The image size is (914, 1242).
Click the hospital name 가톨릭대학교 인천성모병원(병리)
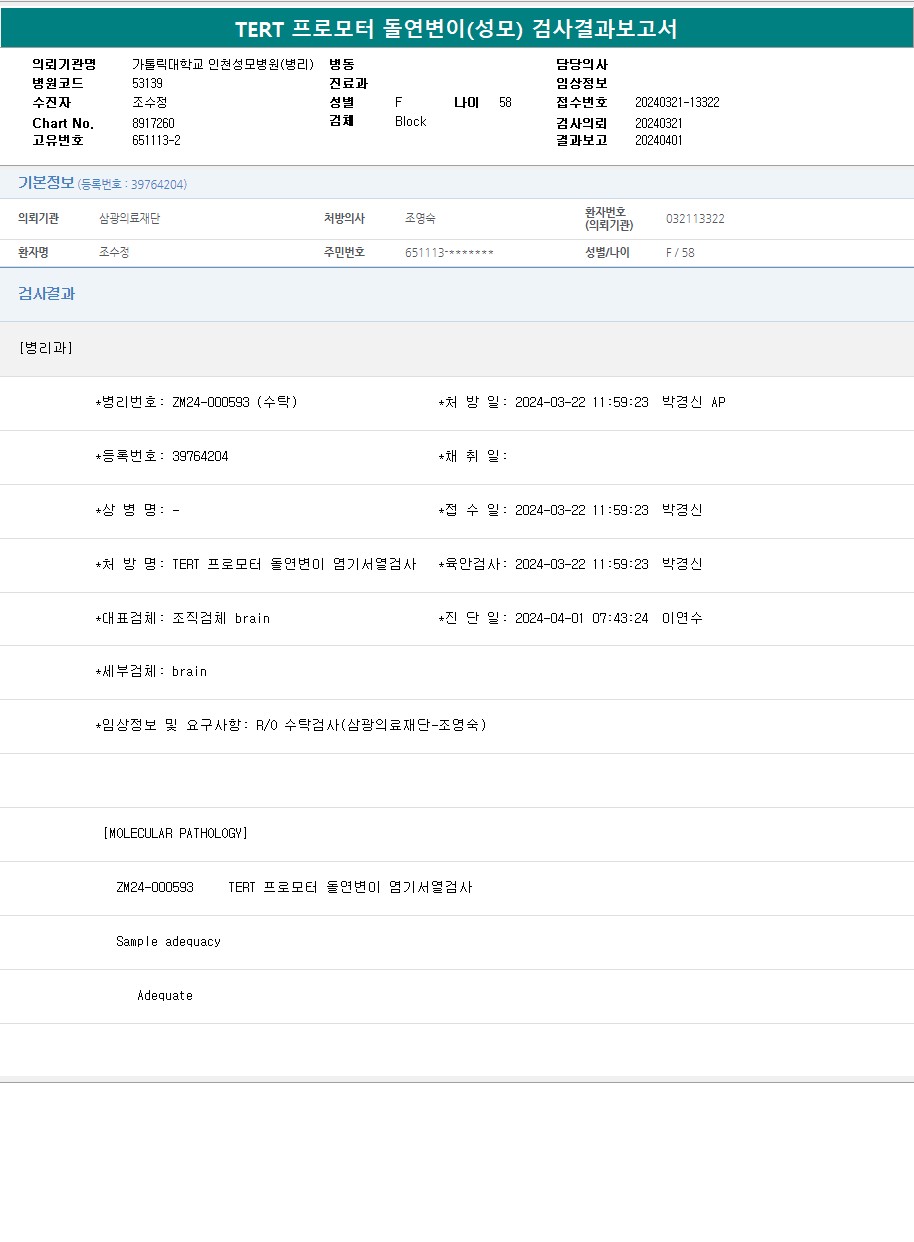(x=222, y=64)
